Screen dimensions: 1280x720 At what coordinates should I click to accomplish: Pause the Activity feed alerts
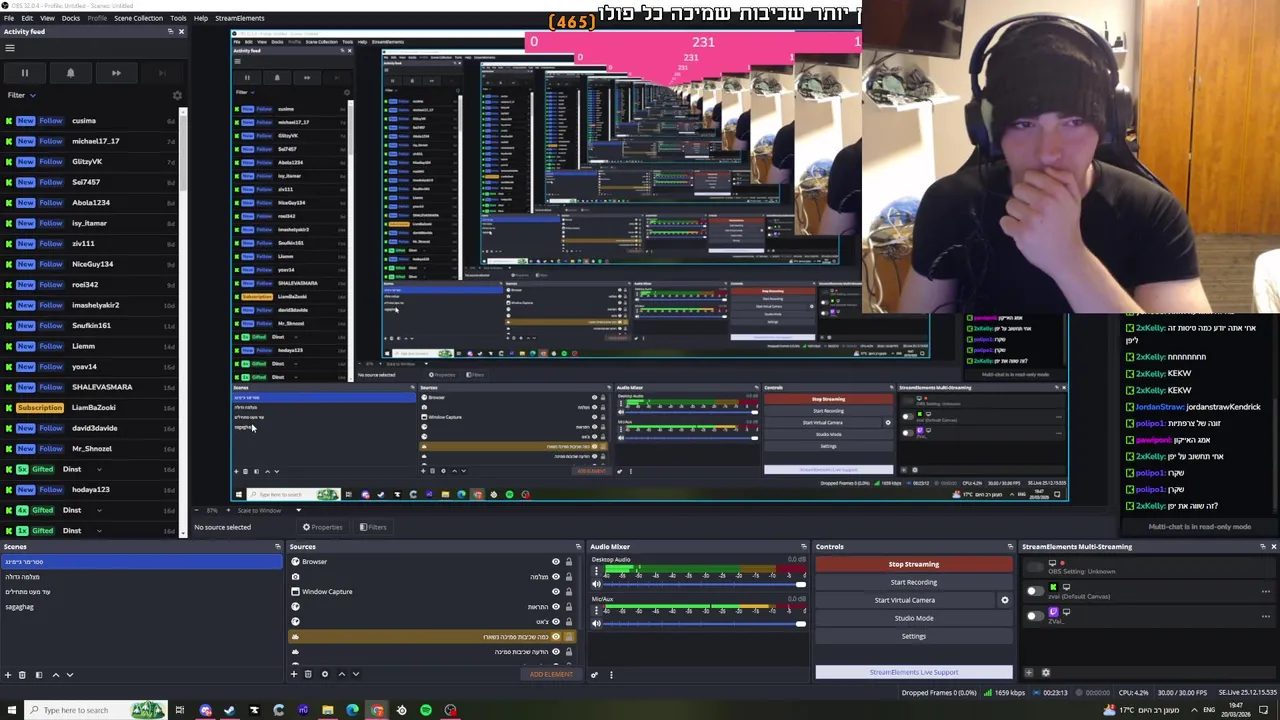point(25,73)
